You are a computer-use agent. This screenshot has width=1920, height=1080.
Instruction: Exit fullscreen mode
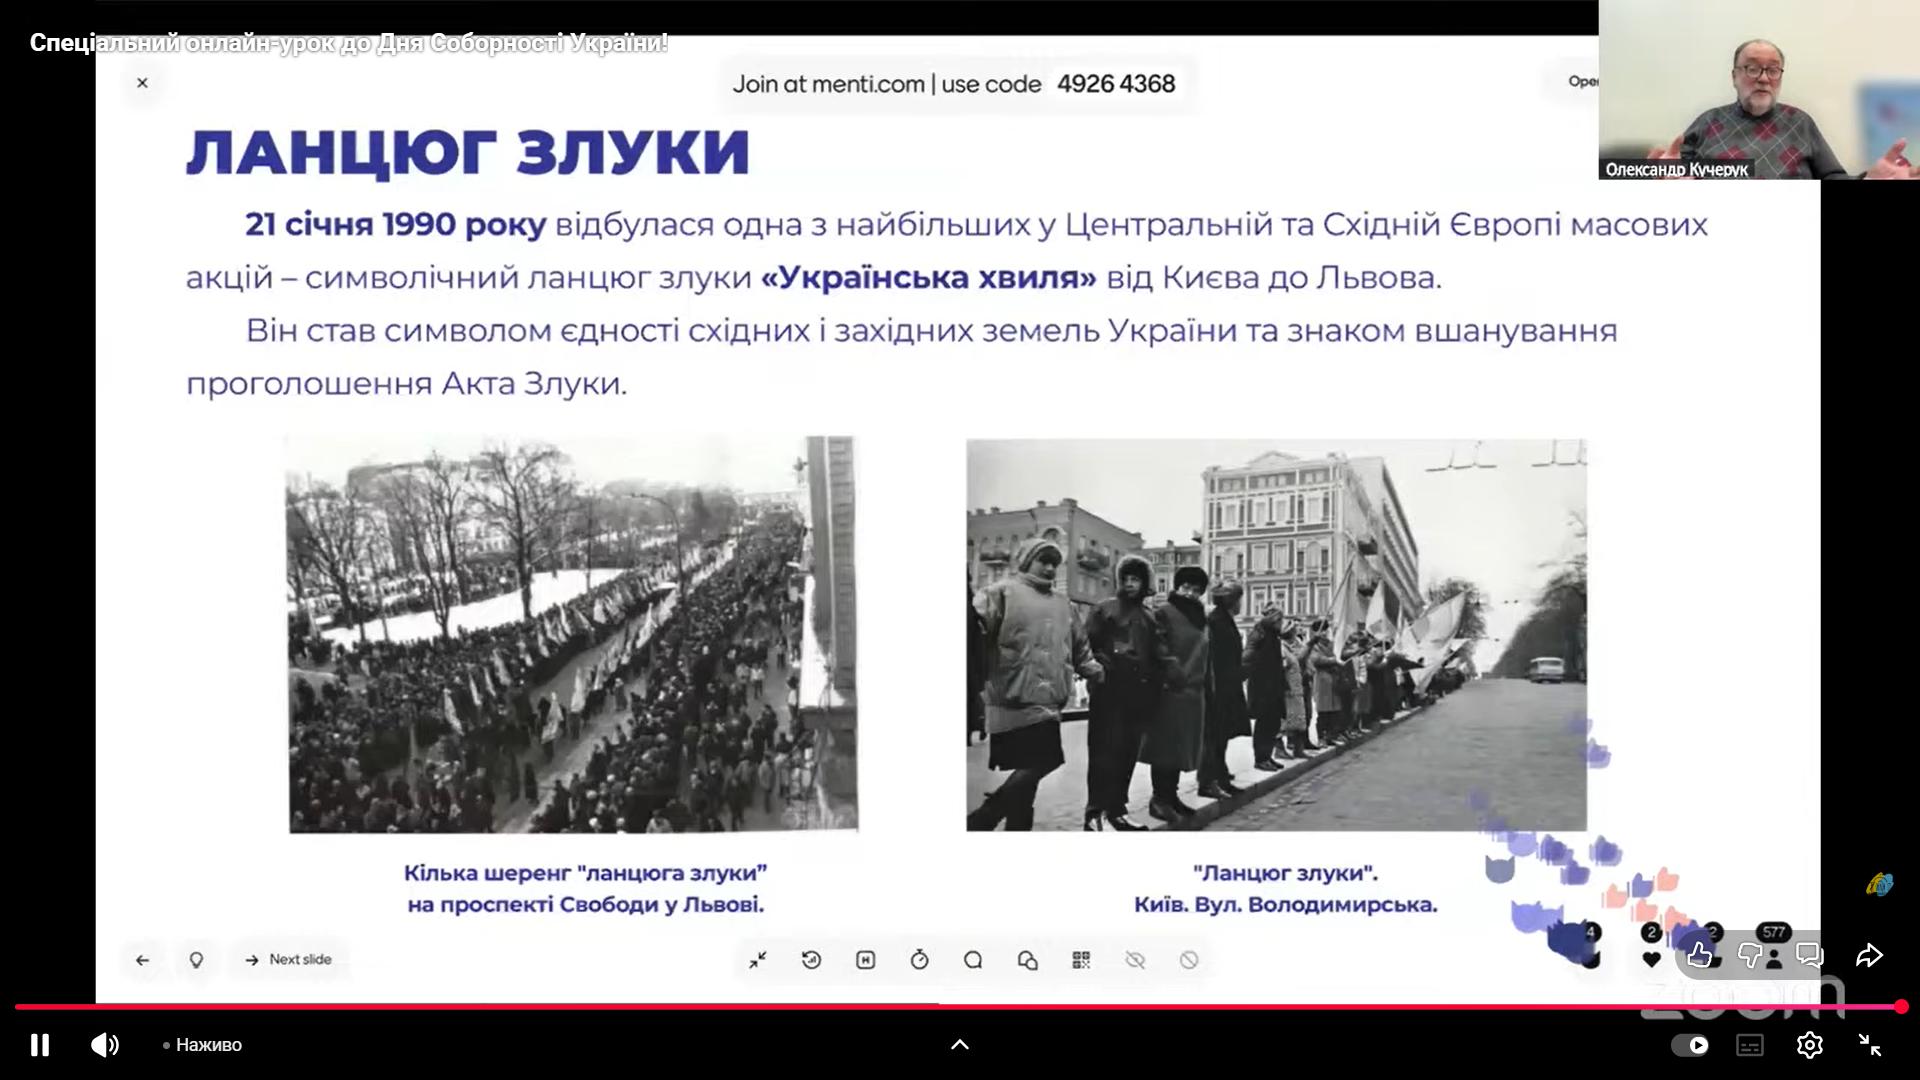coord(1869,1045)
